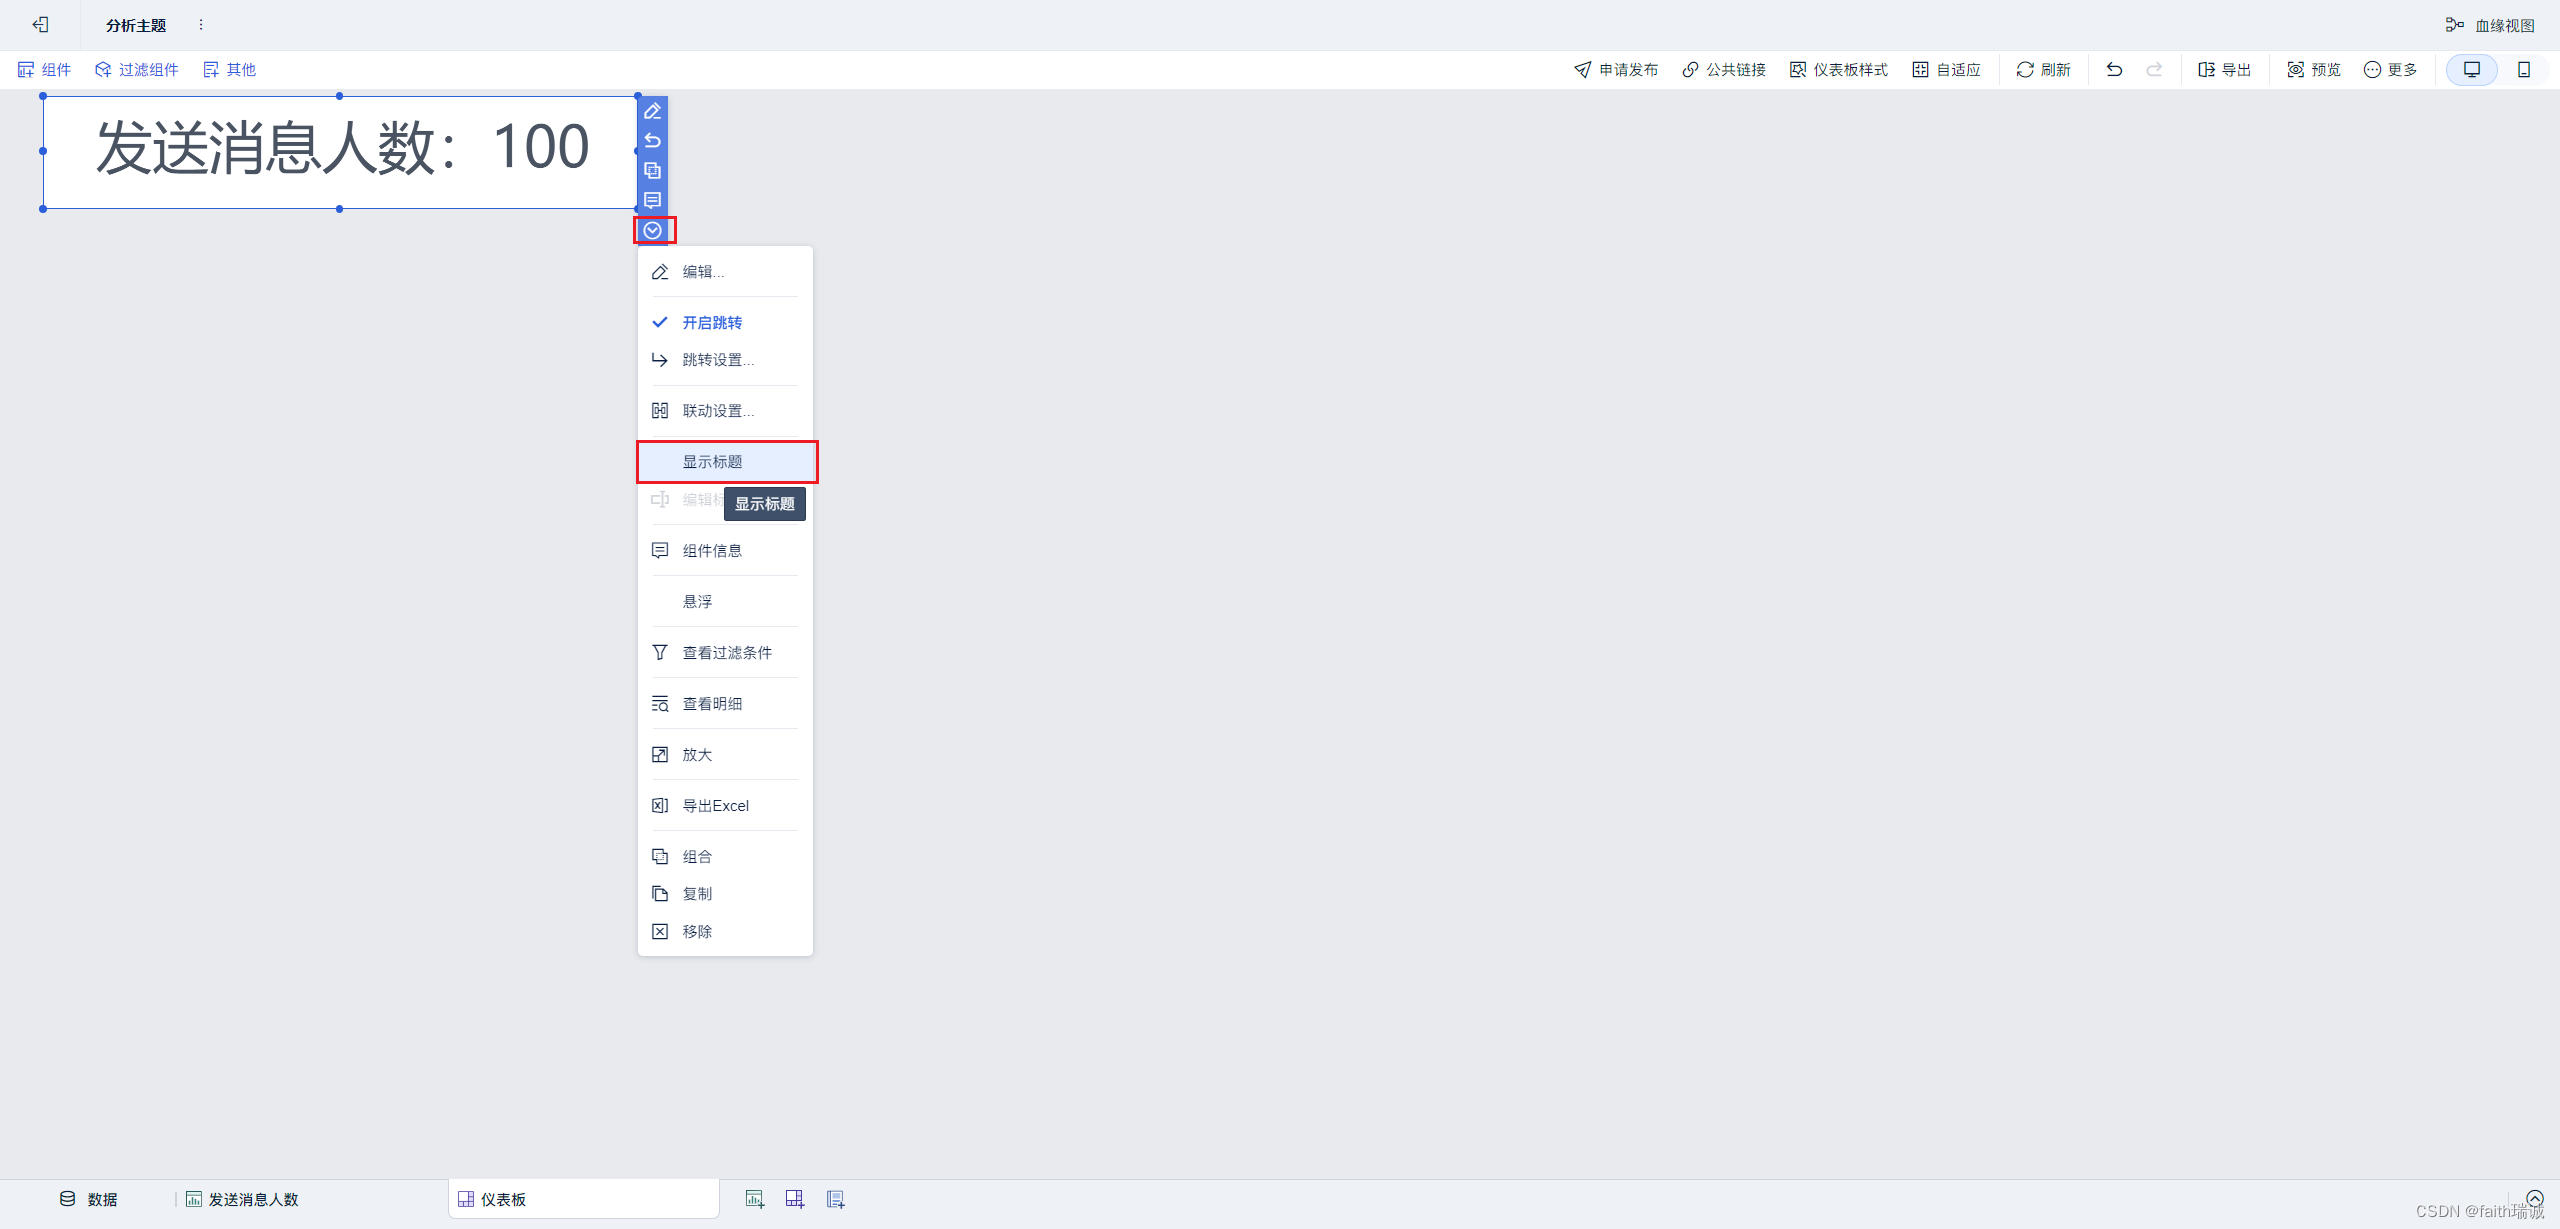
Task: Toggle 显示标题 menu option
Action: pyautogui.click(x=725, y=462)
